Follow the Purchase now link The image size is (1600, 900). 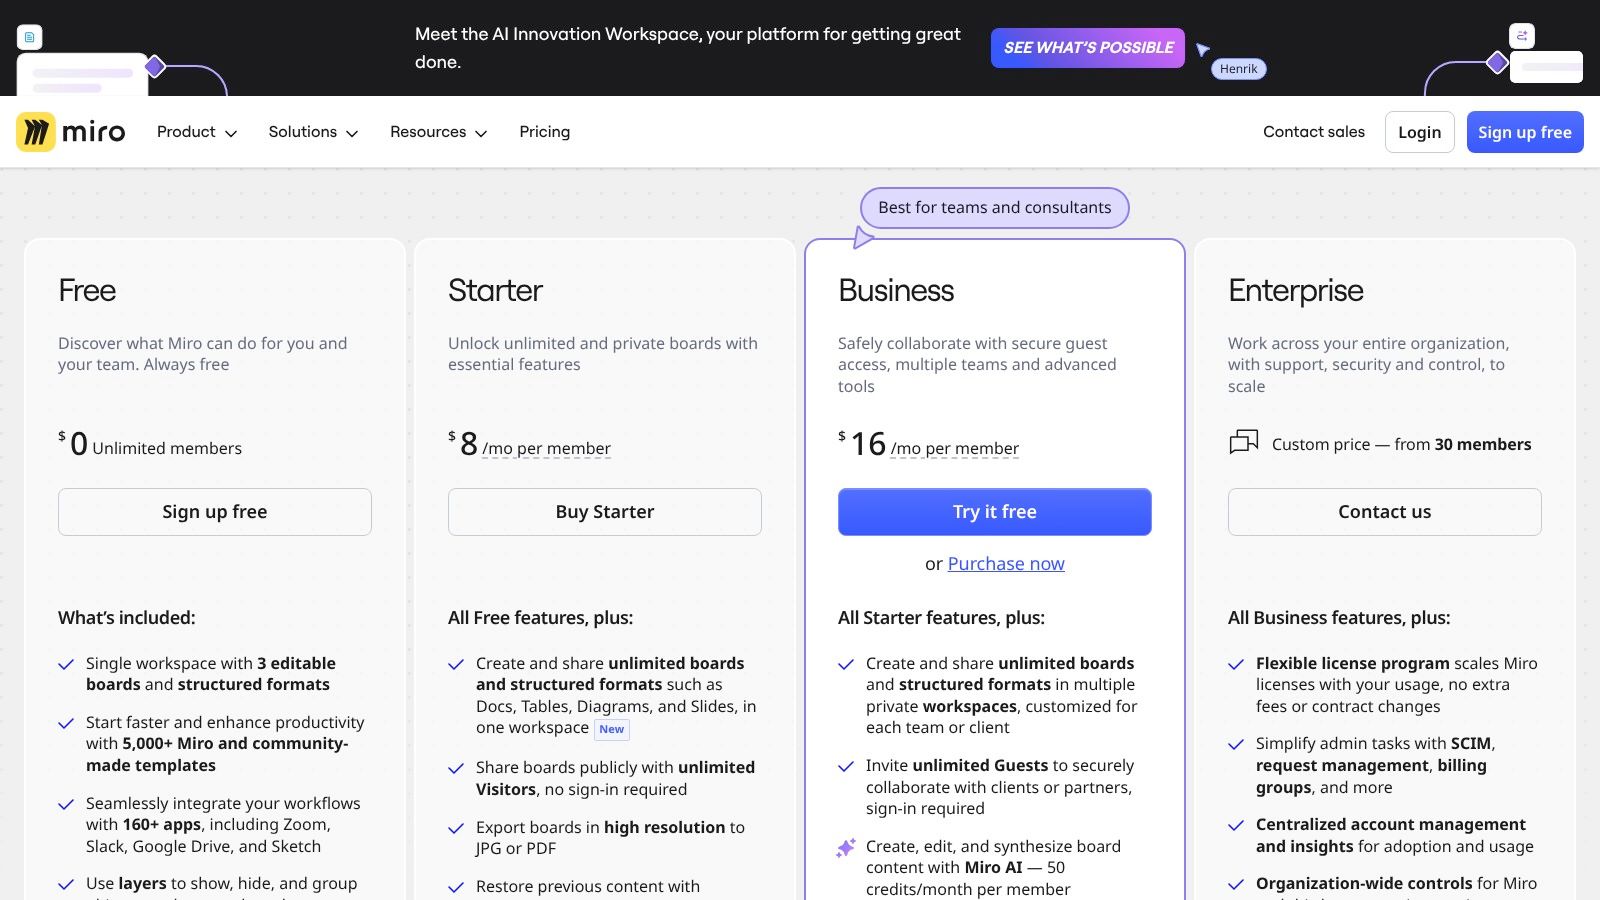1005,564
